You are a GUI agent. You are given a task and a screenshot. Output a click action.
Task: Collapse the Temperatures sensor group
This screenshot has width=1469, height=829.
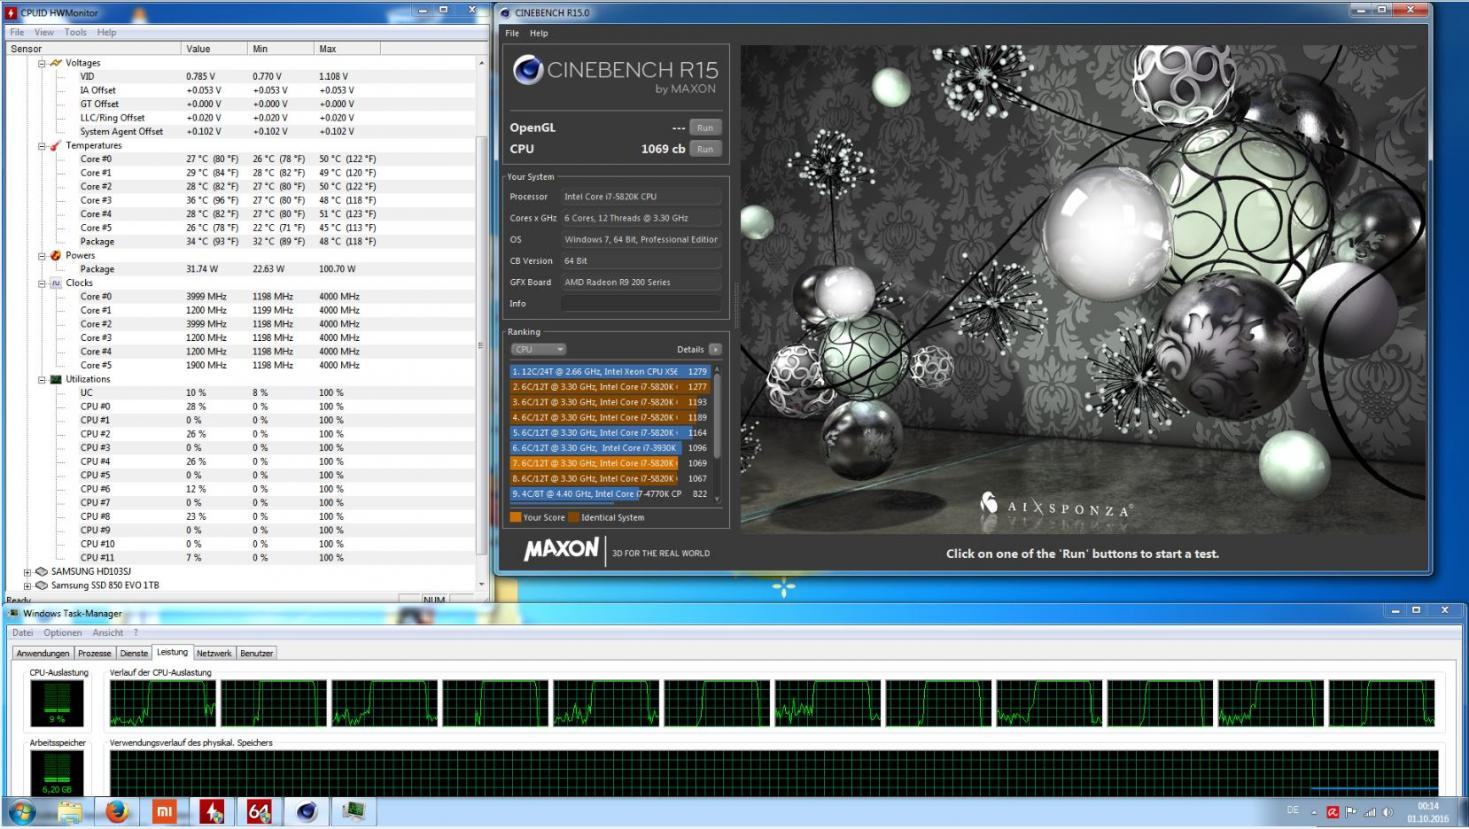tap(42, 146)
